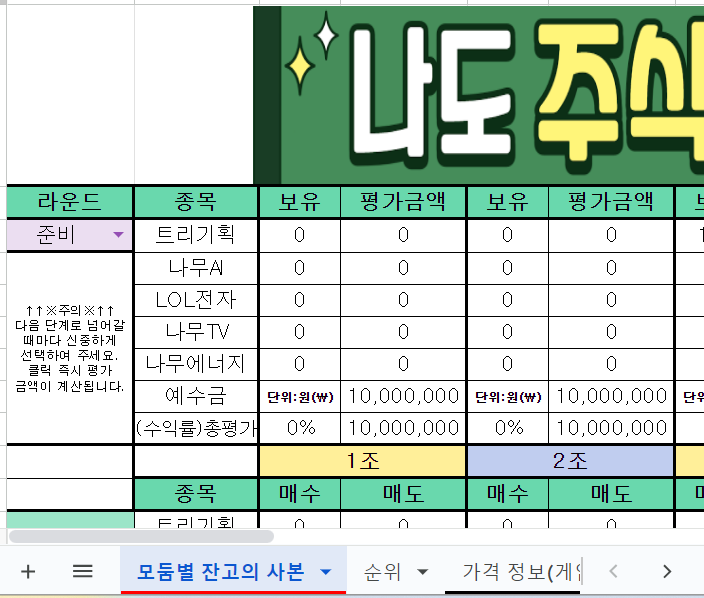Select 1조's 보유 cell for 트리기획

tap(299, 235)
